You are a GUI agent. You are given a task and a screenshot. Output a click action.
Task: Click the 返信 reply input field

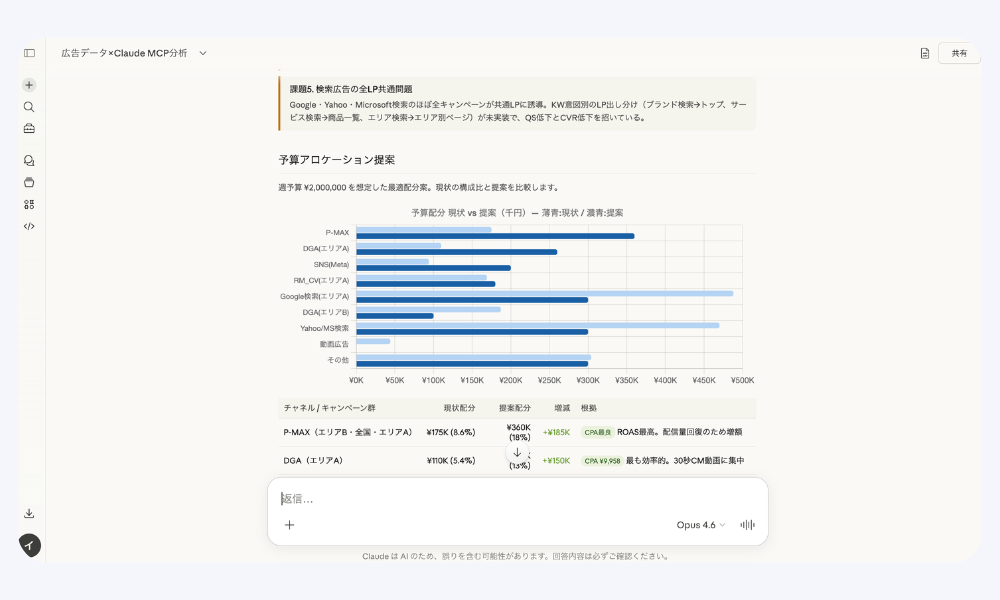click(x=500, y=499)
